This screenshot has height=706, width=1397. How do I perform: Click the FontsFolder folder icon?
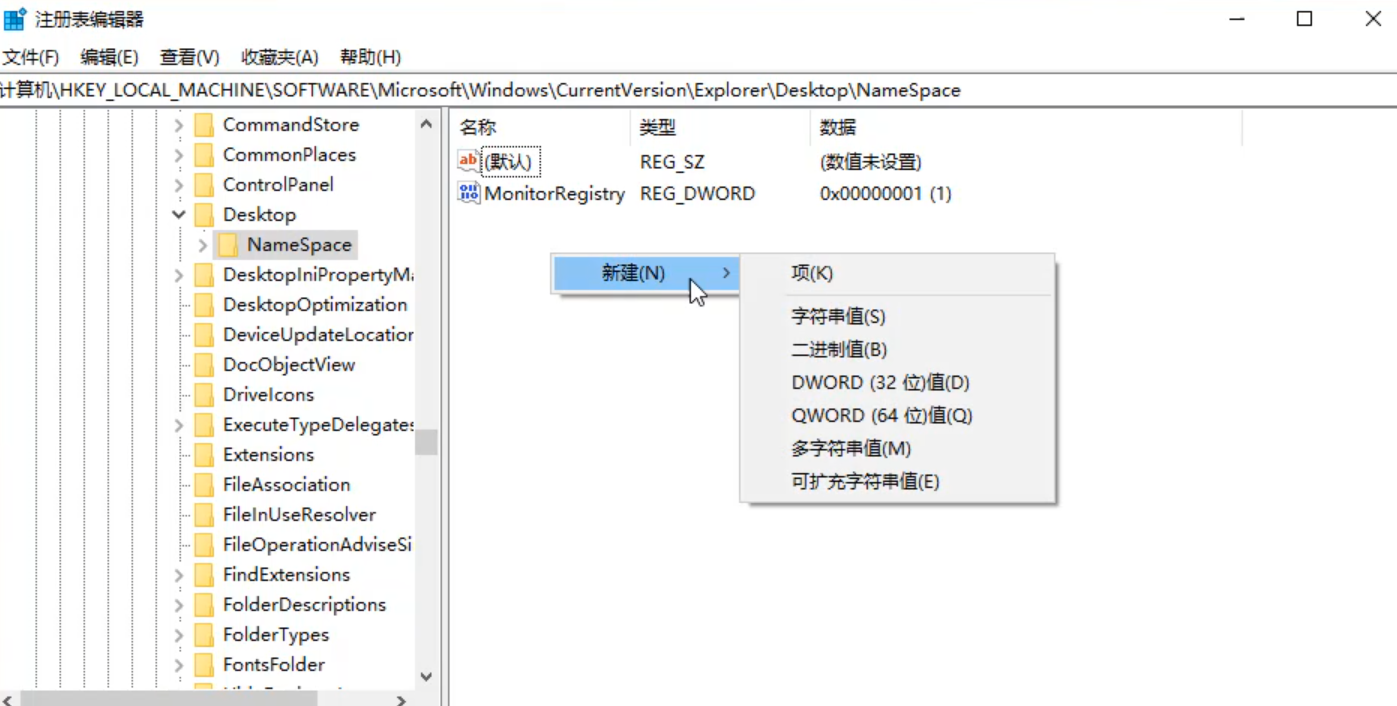pos(205,665)
